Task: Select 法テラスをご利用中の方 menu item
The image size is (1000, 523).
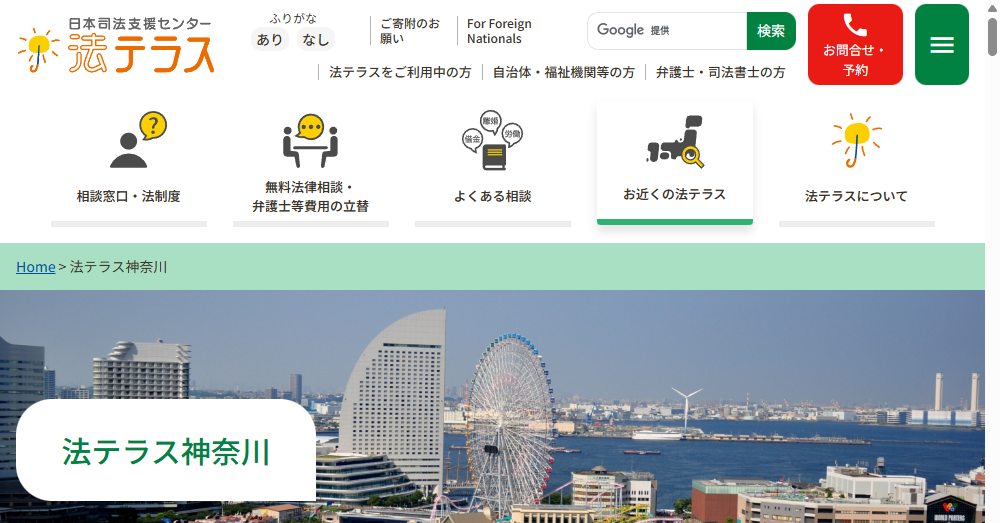Action: (x=400, y=72)
